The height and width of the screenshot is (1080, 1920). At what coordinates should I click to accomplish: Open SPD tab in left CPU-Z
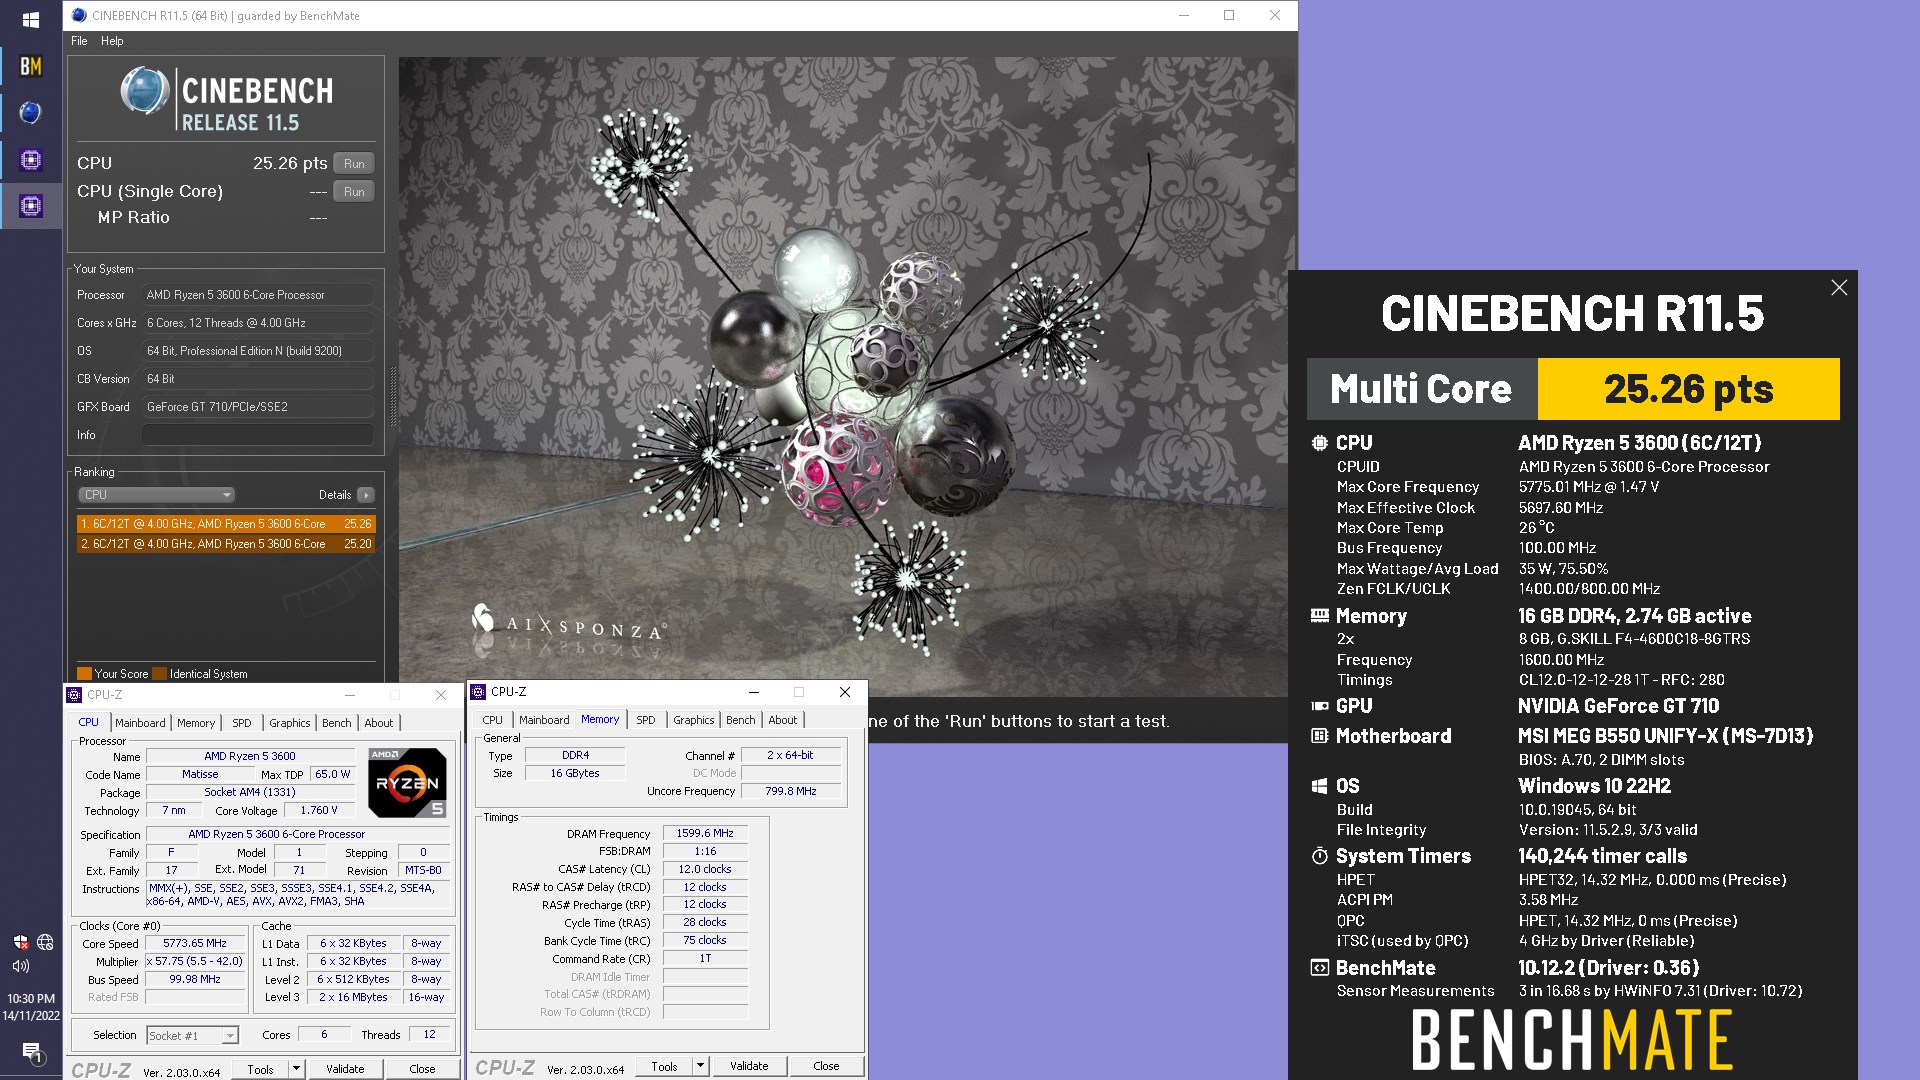coord(242,723)
